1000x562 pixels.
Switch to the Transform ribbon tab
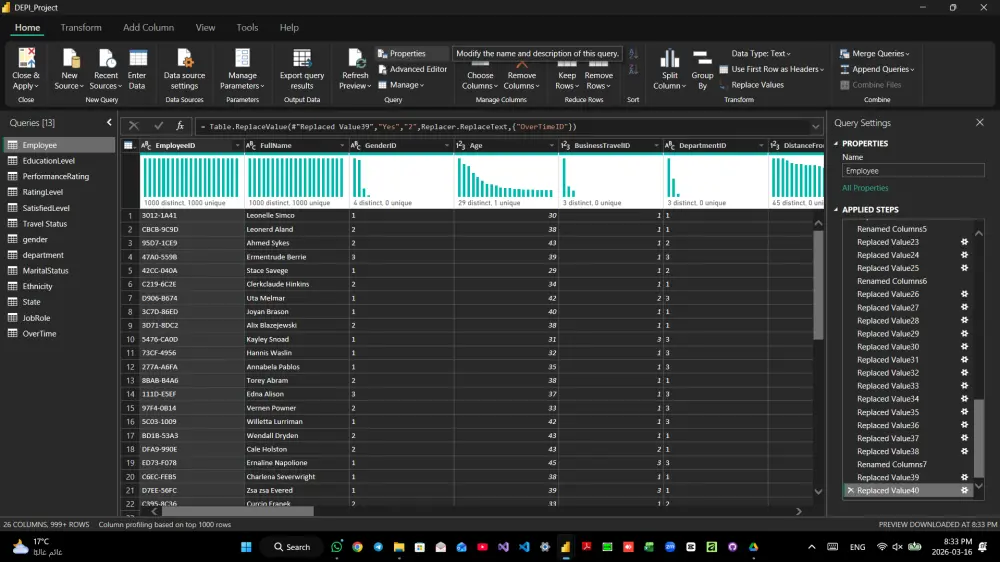pyautogui.click(x=81, y=27)
